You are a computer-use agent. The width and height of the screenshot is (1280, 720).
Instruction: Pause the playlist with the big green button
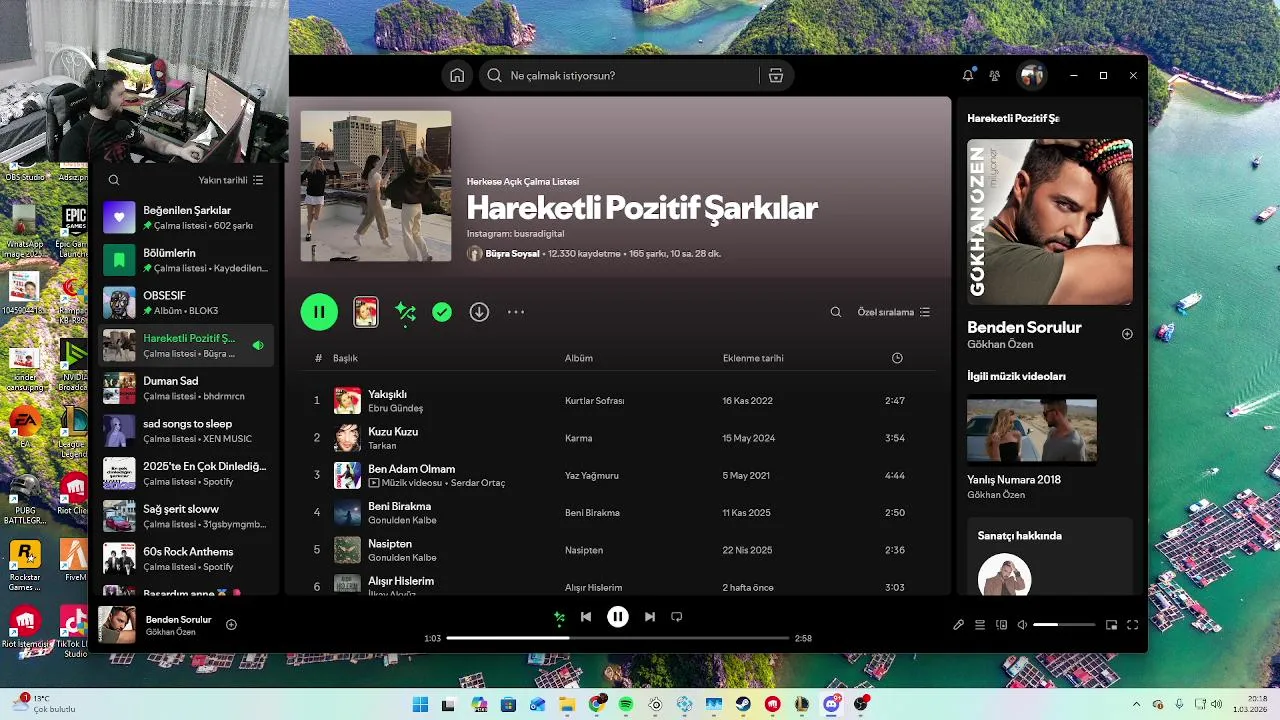click(319, 312)
